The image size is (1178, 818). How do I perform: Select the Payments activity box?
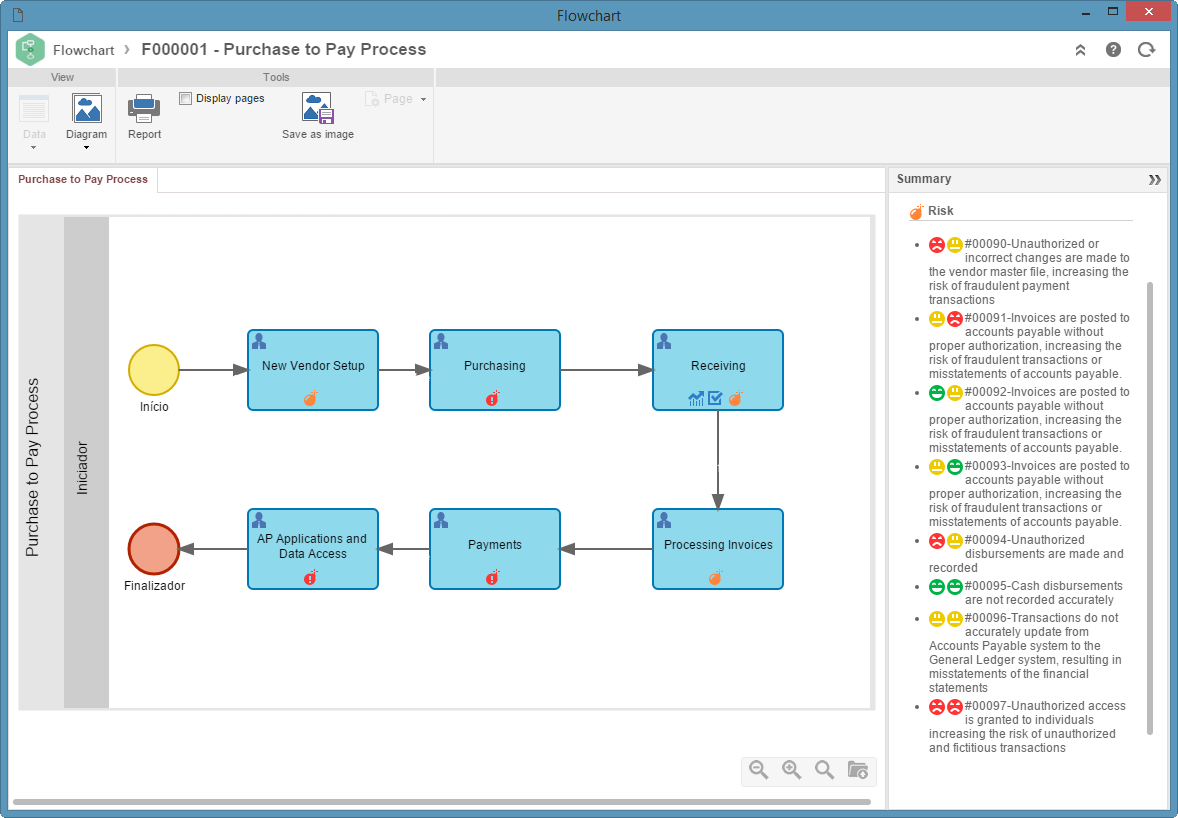point(494,549)
